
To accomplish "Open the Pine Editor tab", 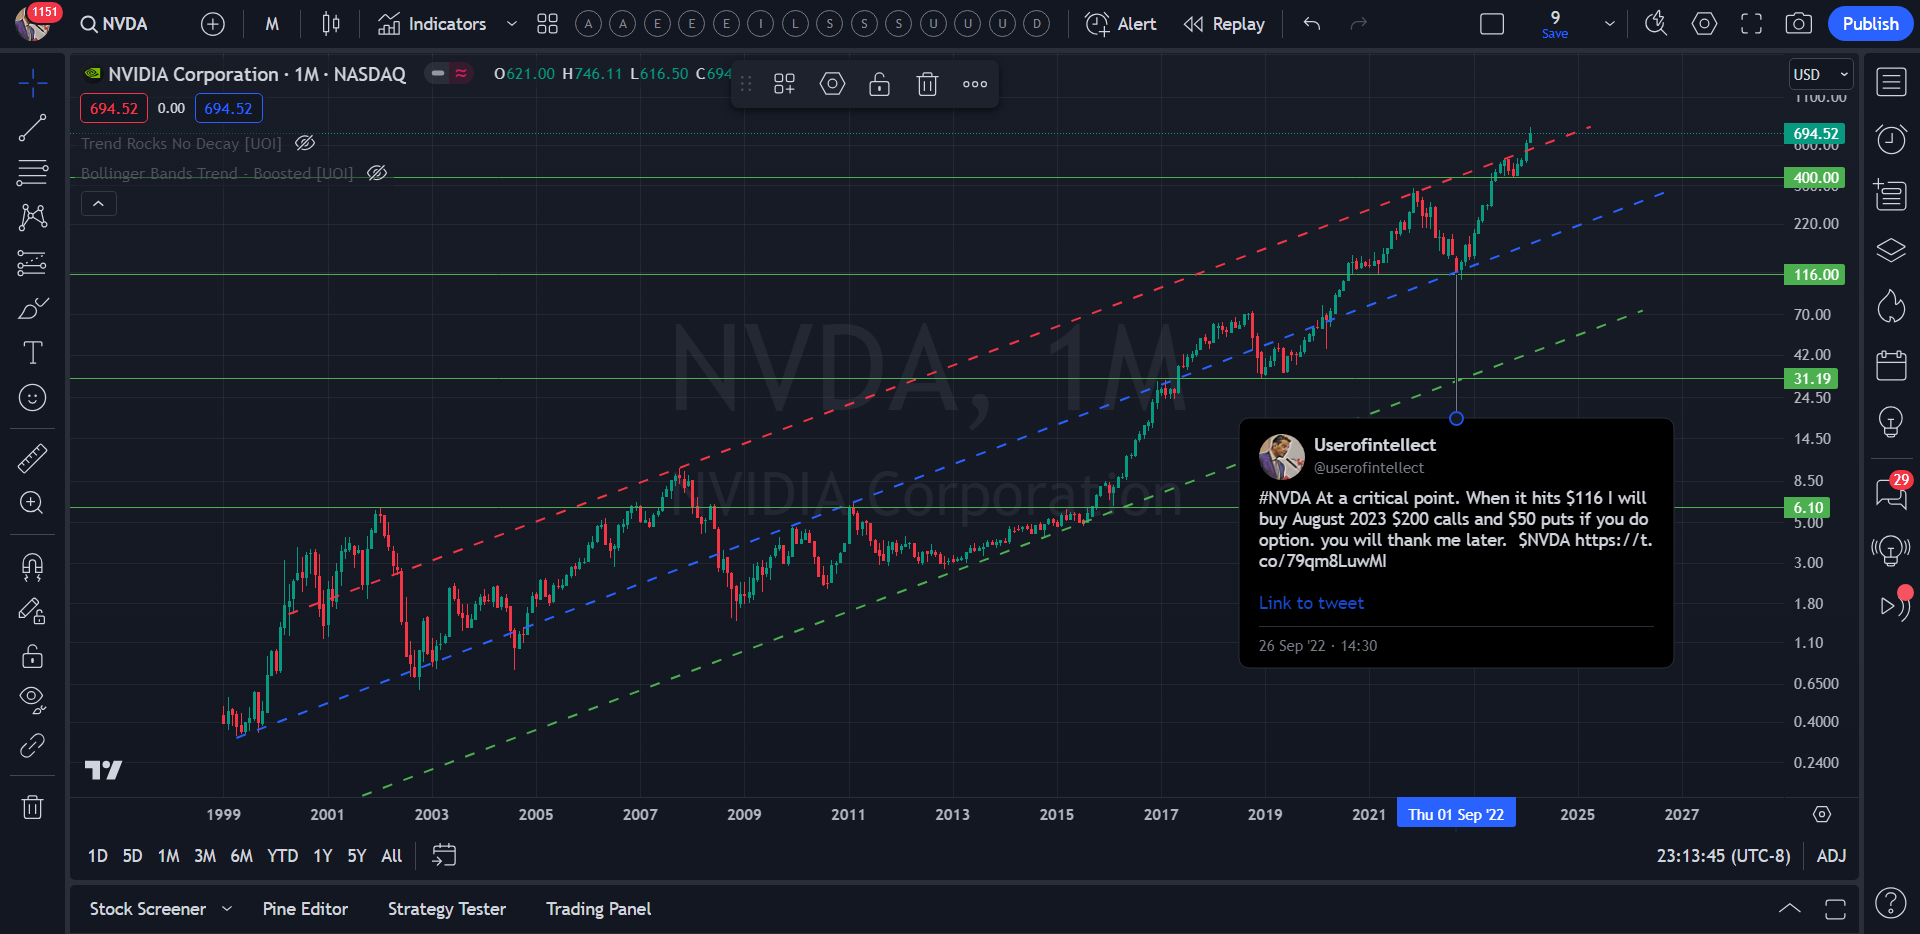I will coord(305,909).
